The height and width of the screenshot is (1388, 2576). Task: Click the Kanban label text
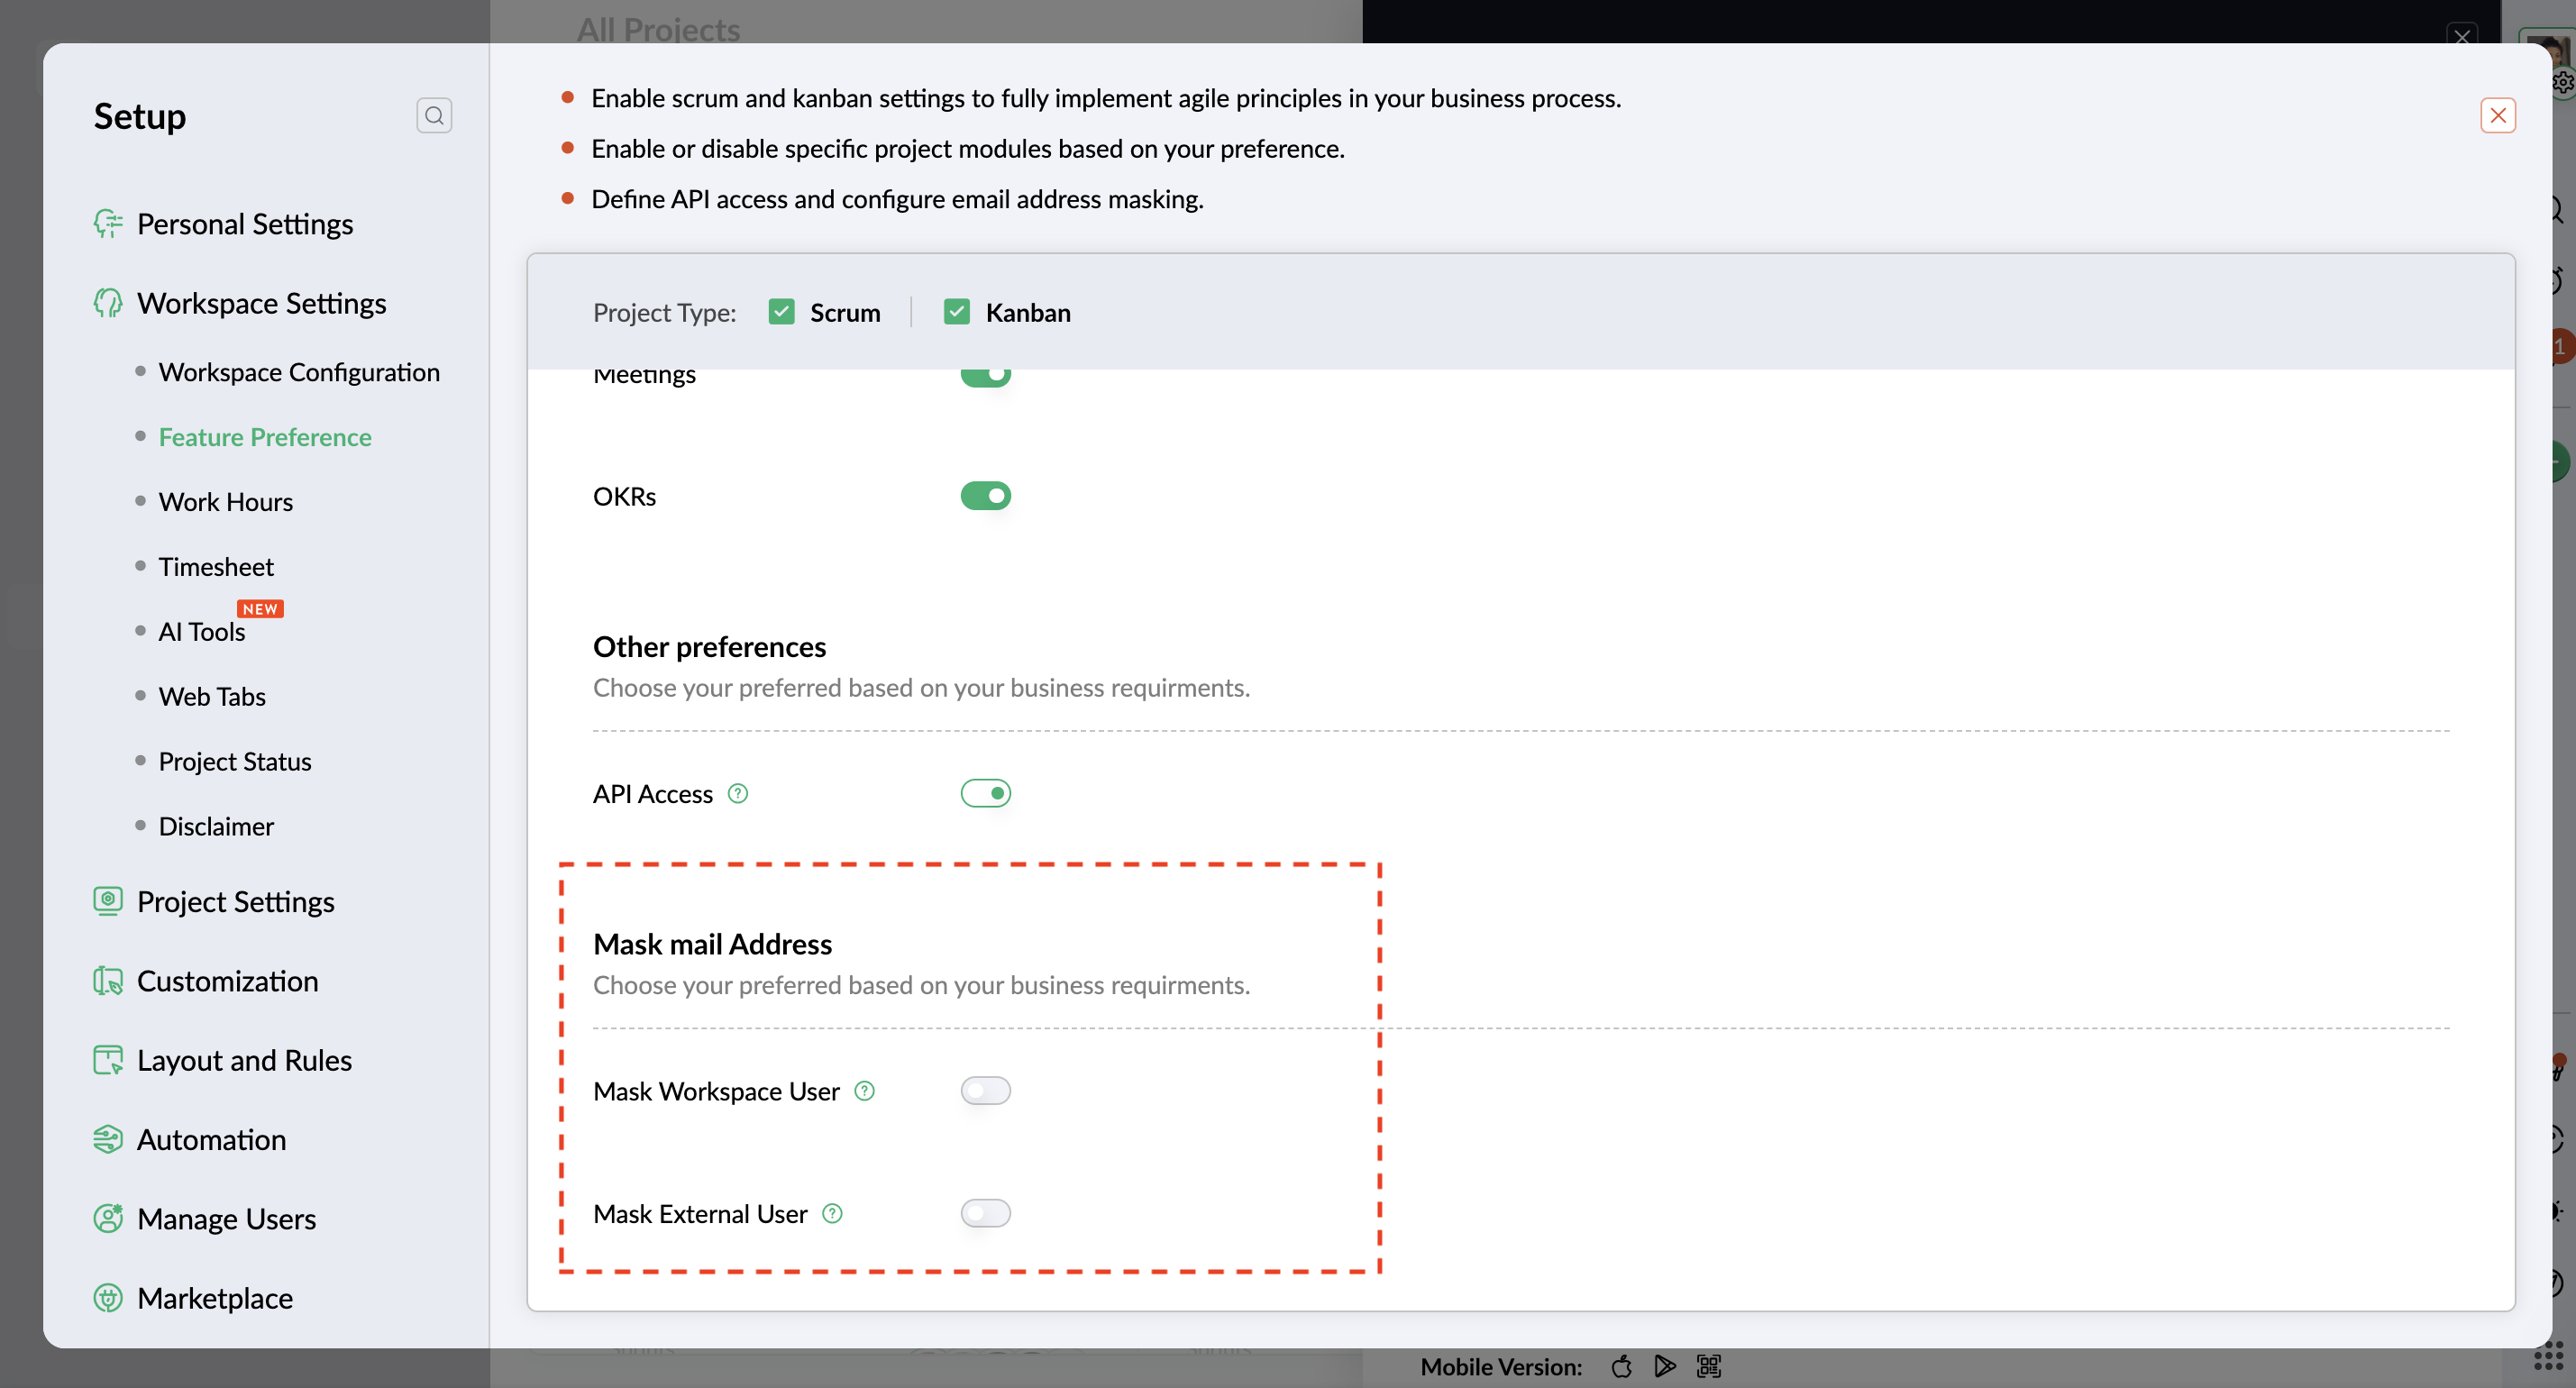pyautogui.click(x=1028, y=312)
